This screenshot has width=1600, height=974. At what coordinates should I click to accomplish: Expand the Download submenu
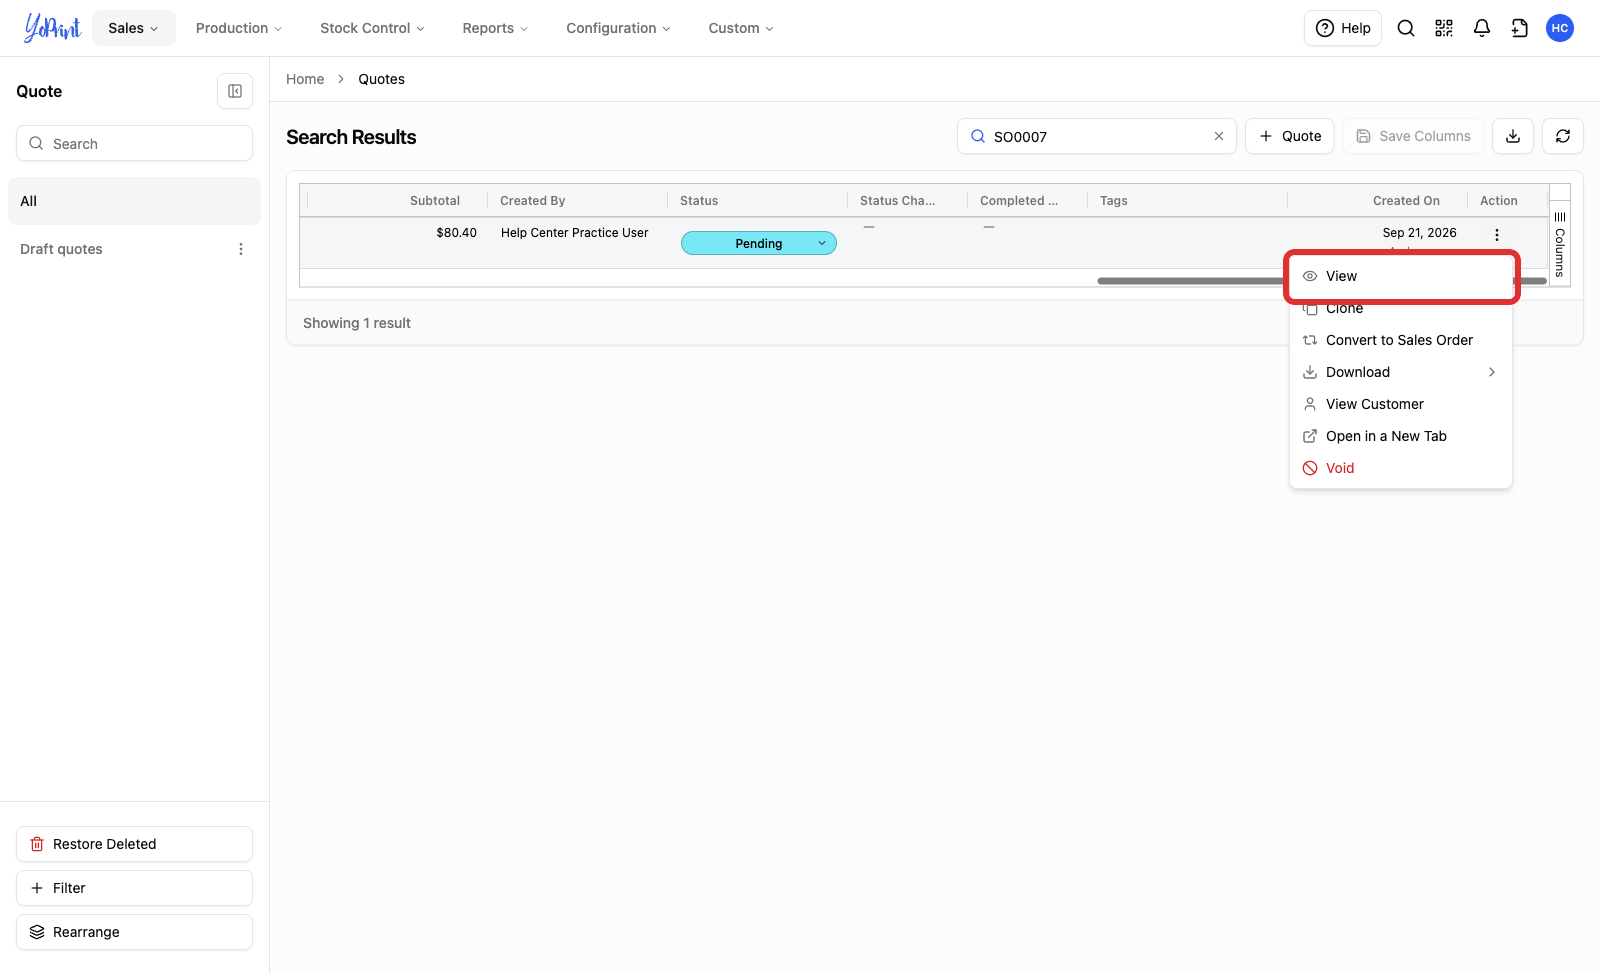(x=1400, y=372)
